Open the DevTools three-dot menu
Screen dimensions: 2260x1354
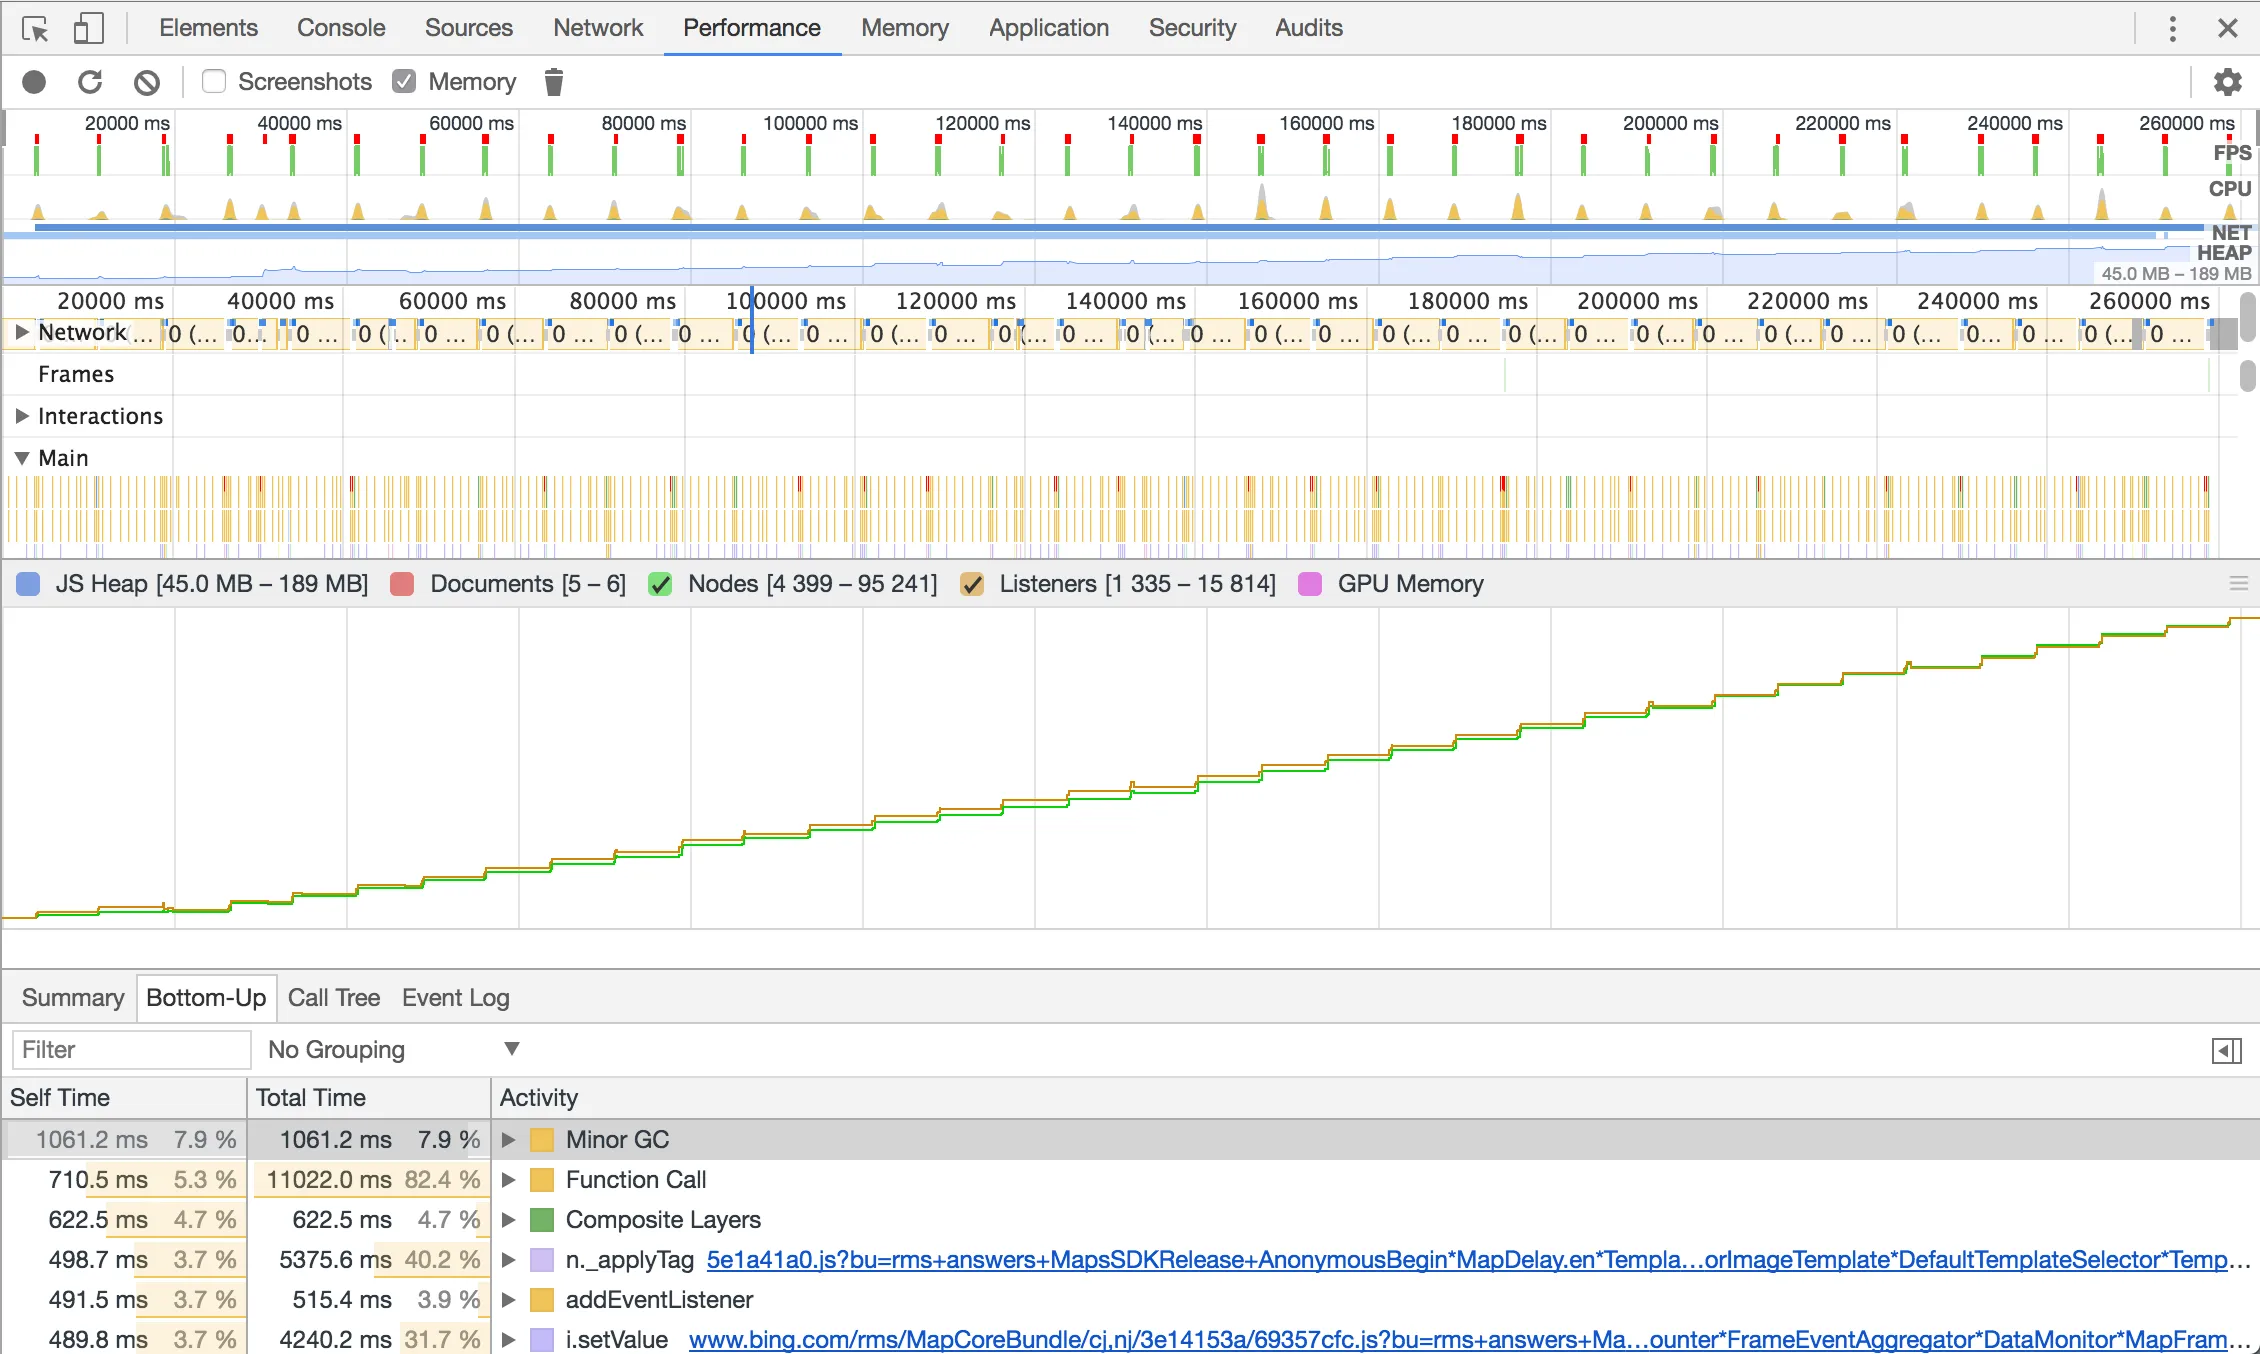coord(2172,29)
